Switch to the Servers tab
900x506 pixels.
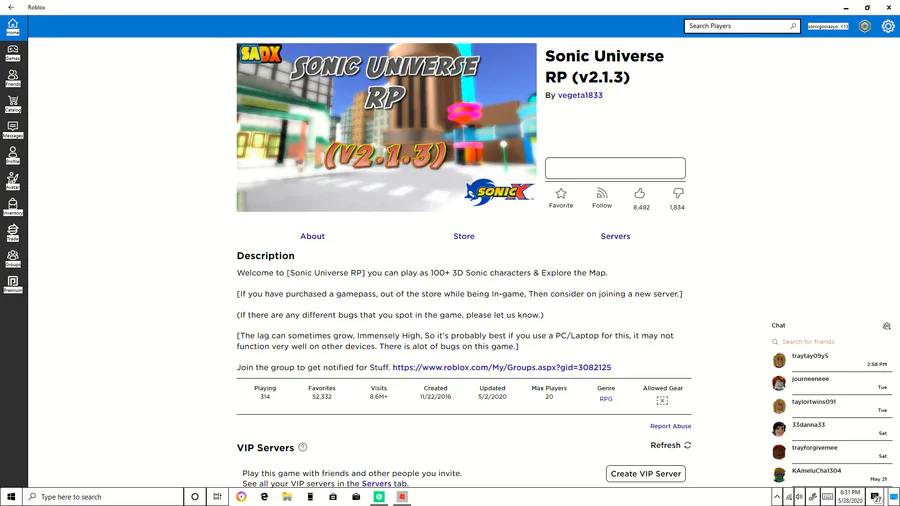coord(615,236)
